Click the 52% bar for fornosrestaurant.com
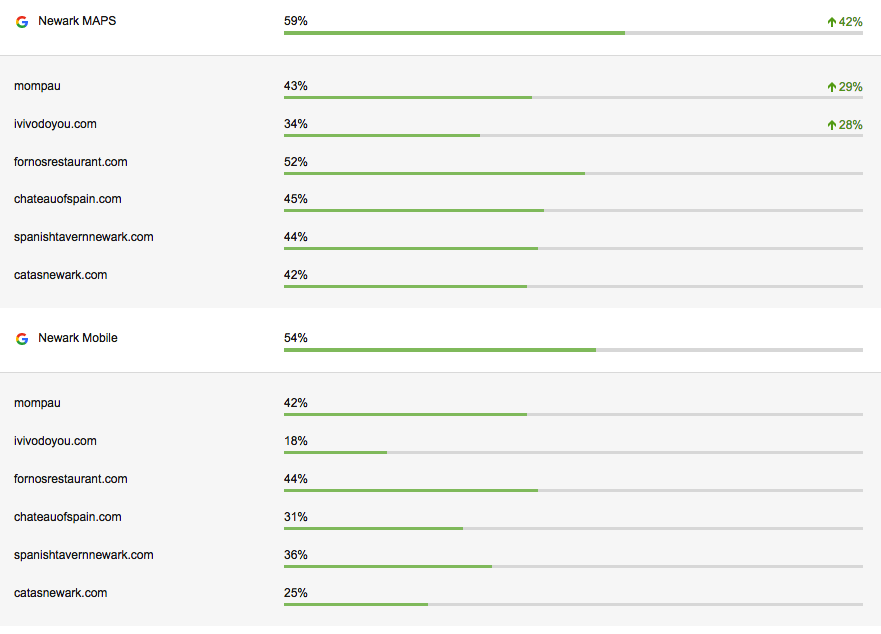Image resolution: width=881 pixels, height=634 pixels. [x=573, y=174]
